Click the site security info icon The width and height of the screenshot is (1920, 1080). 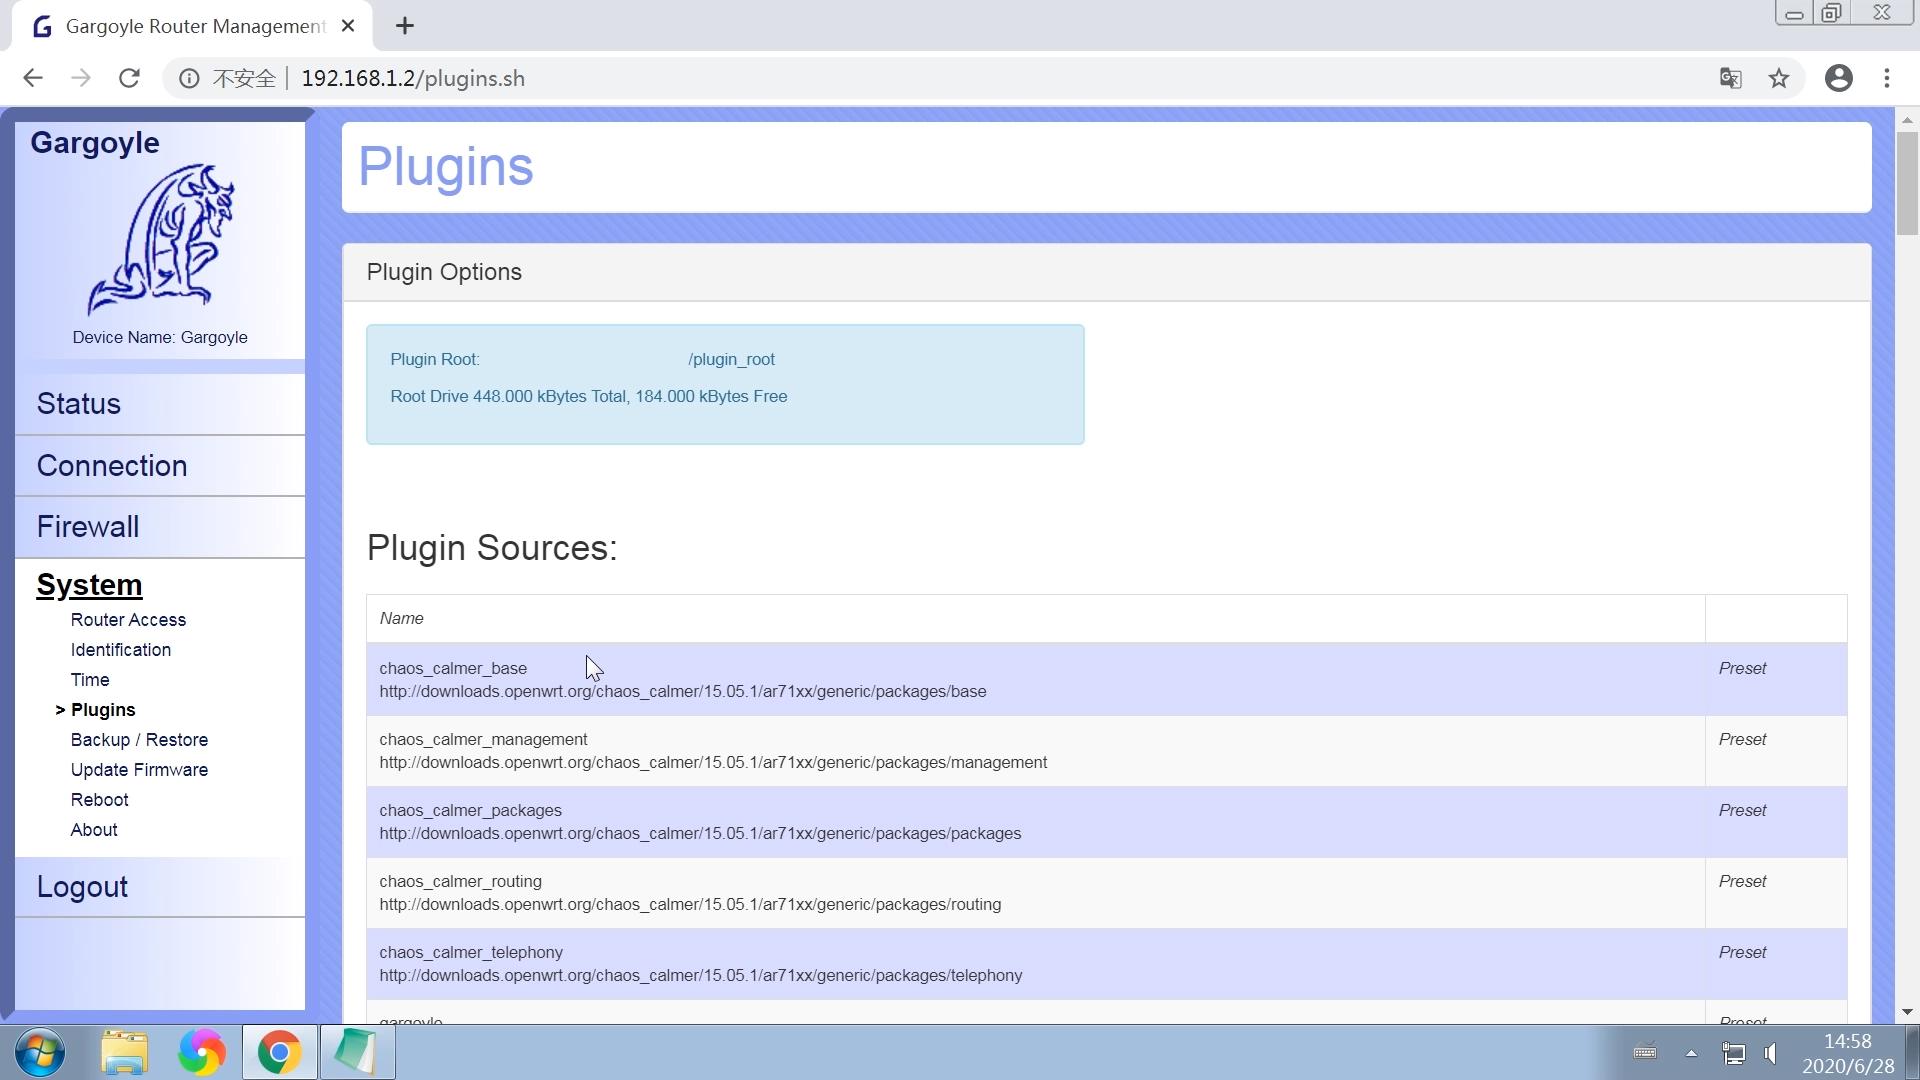click(189, 78)
